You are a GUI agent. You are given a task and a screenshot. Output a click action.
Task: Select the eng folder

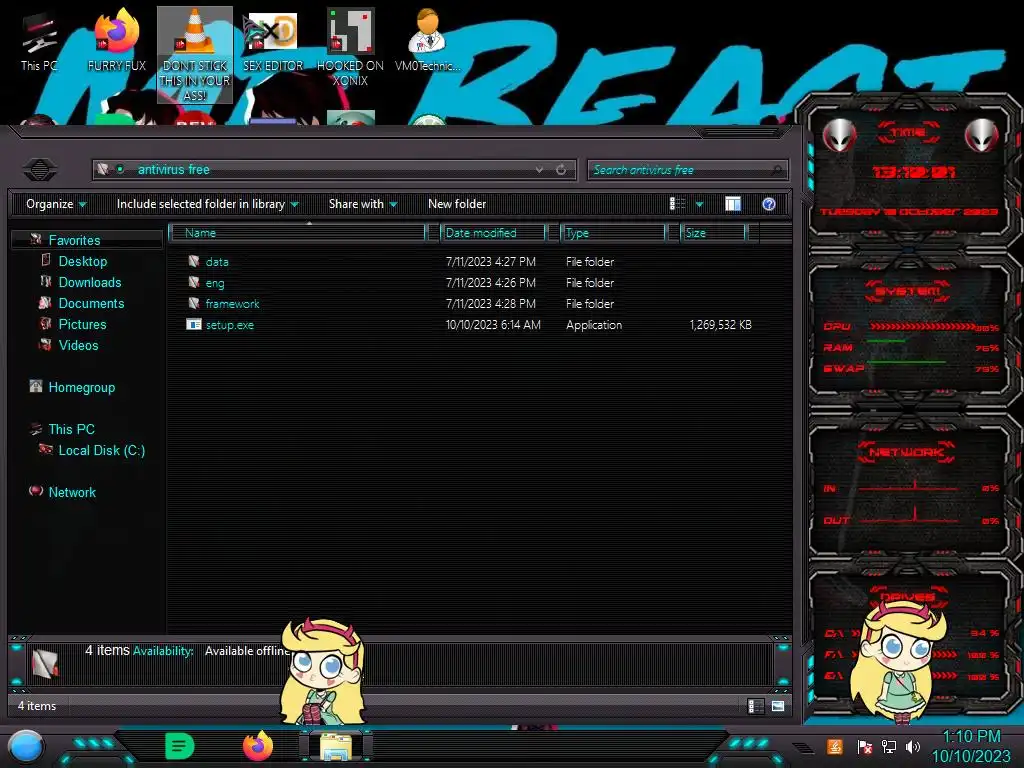click(215, 283)
